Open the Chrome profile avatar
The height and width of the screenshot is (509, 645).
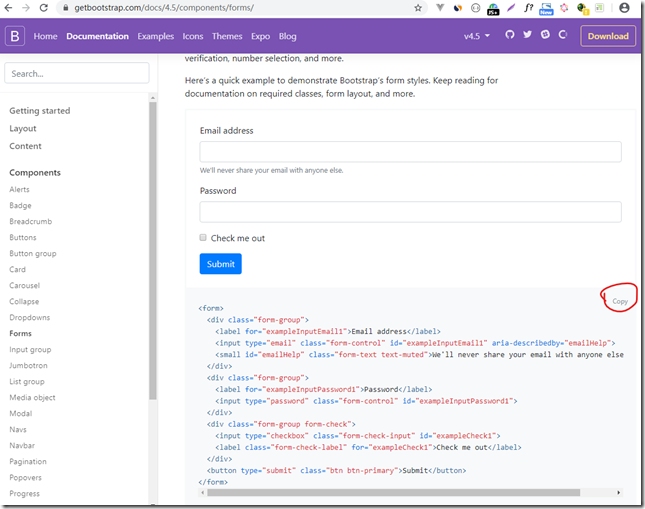pos(624,8)
